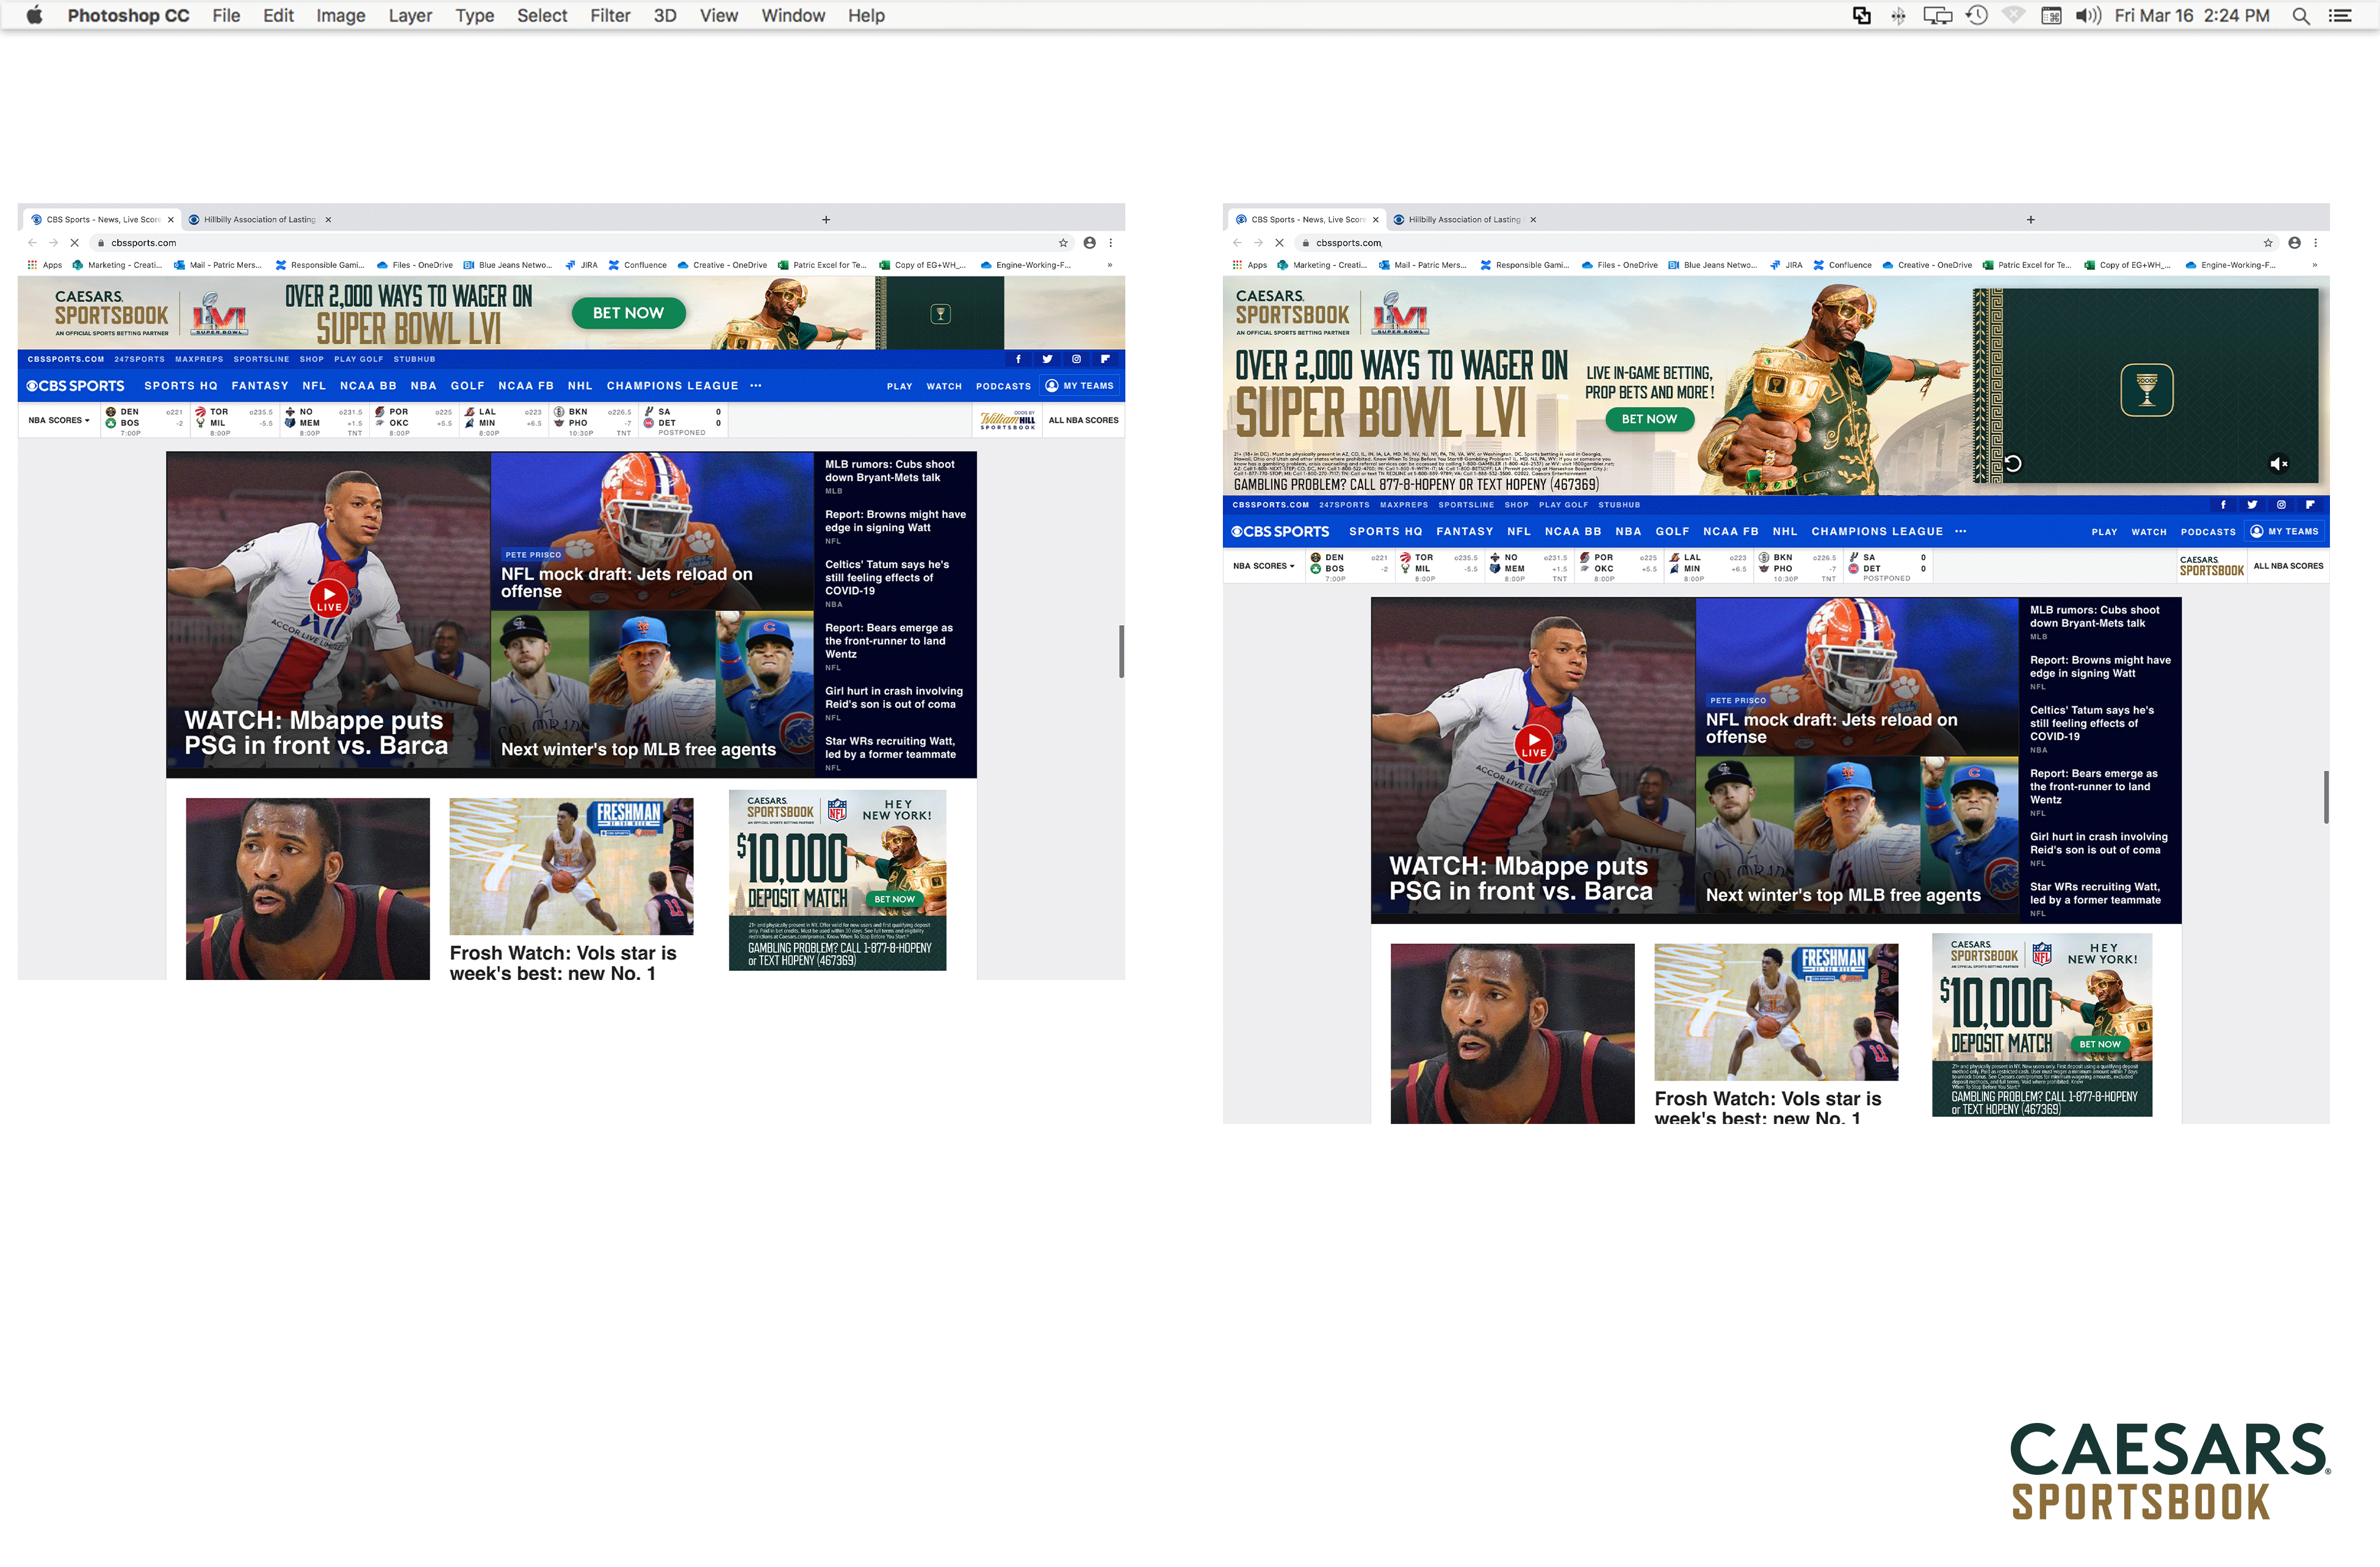Image resolution: width=2380 pixels, height=1567 pixels.
Task: Open the Confluence bookmark in left browser
Action: 637,265
